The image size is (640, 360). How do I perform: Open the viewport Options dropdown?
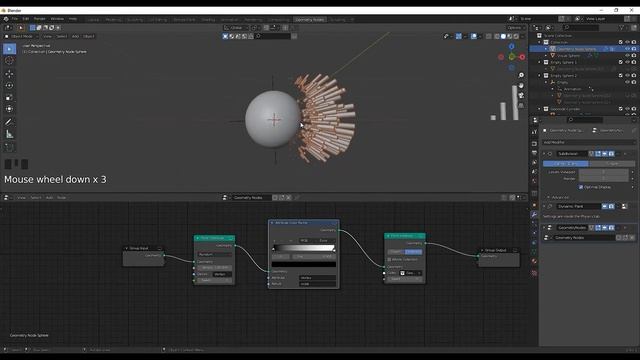pos(516,28)
